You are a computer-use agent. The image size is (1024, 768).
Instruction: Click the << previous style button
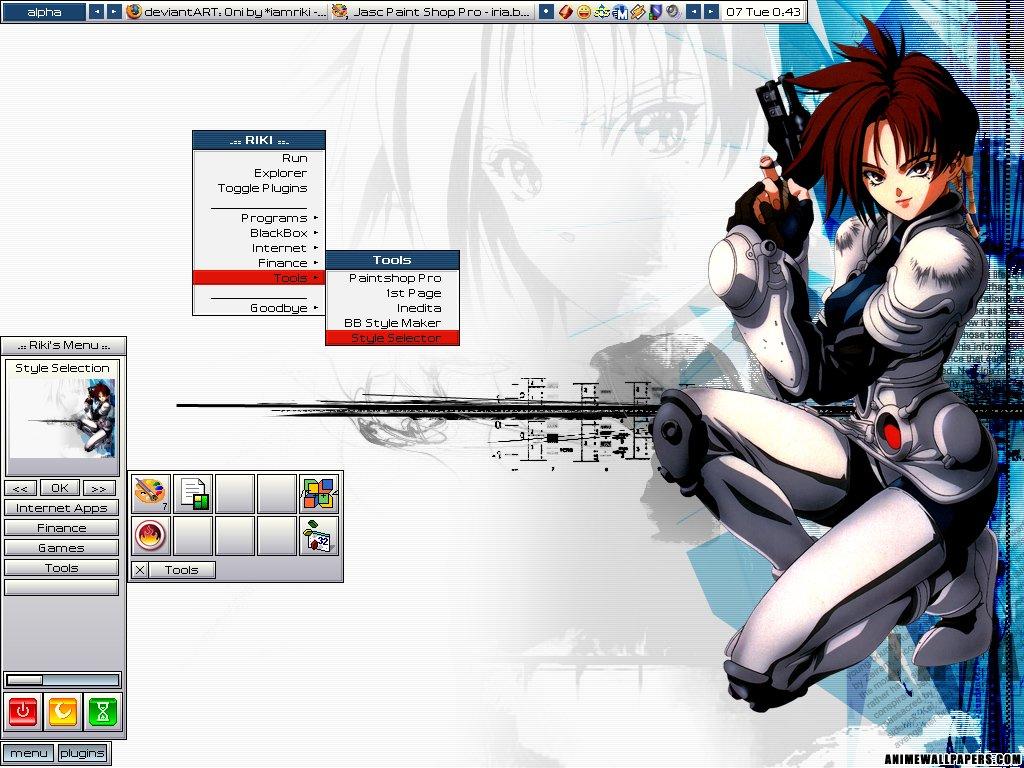(x=20, y=488)
